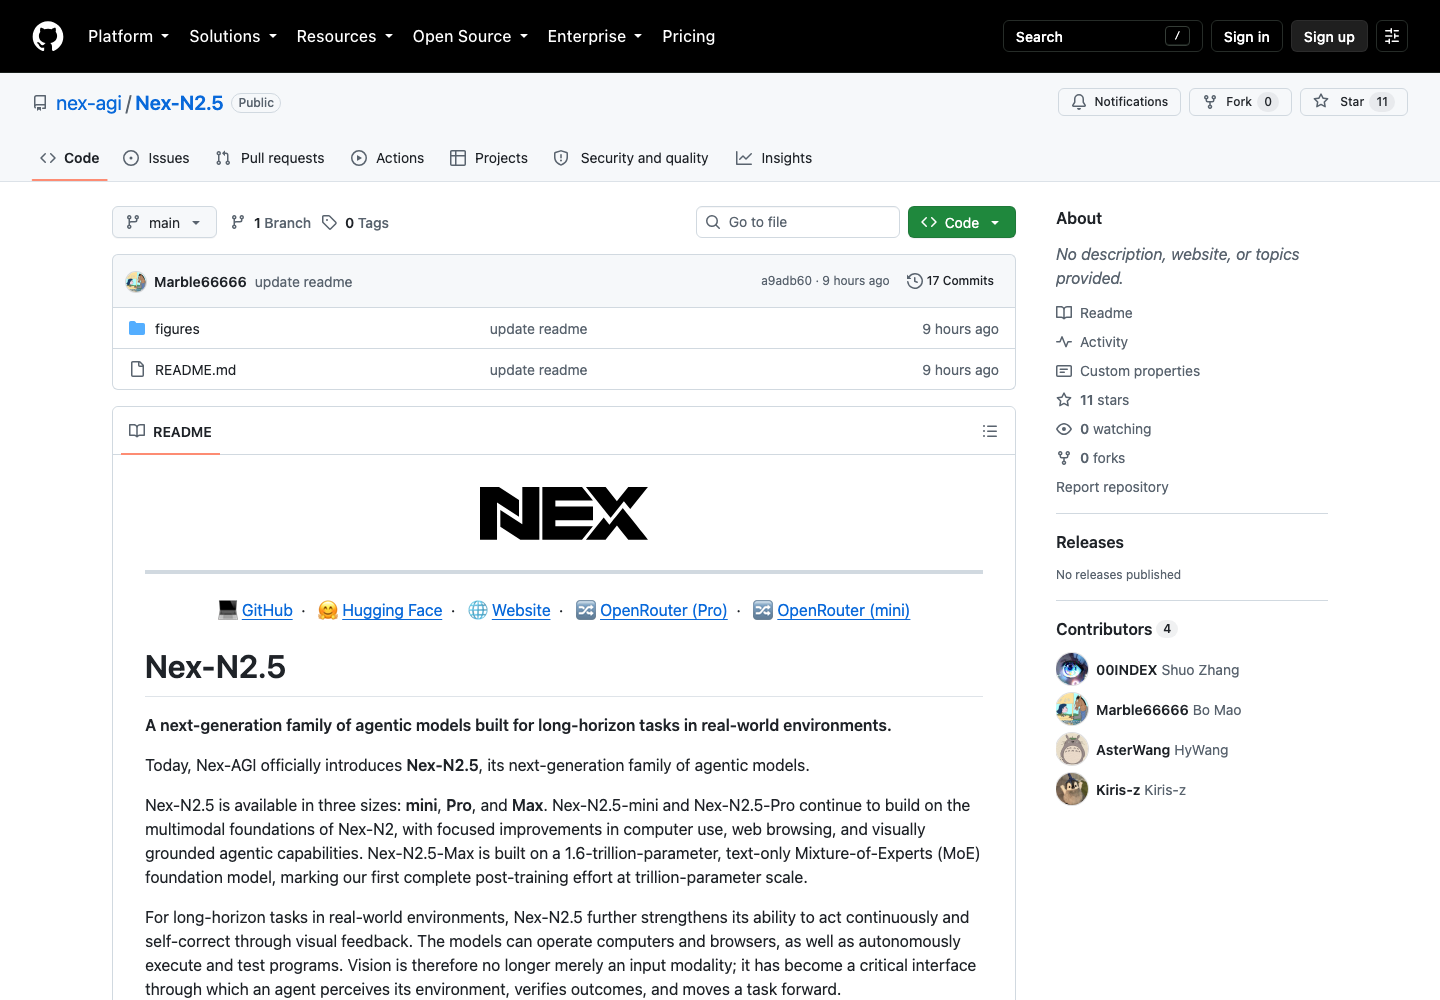The image size is (1440, 1000).
Task: Click the Notifications bell button
Action: pyautogui.click(x=1119, y=102)
